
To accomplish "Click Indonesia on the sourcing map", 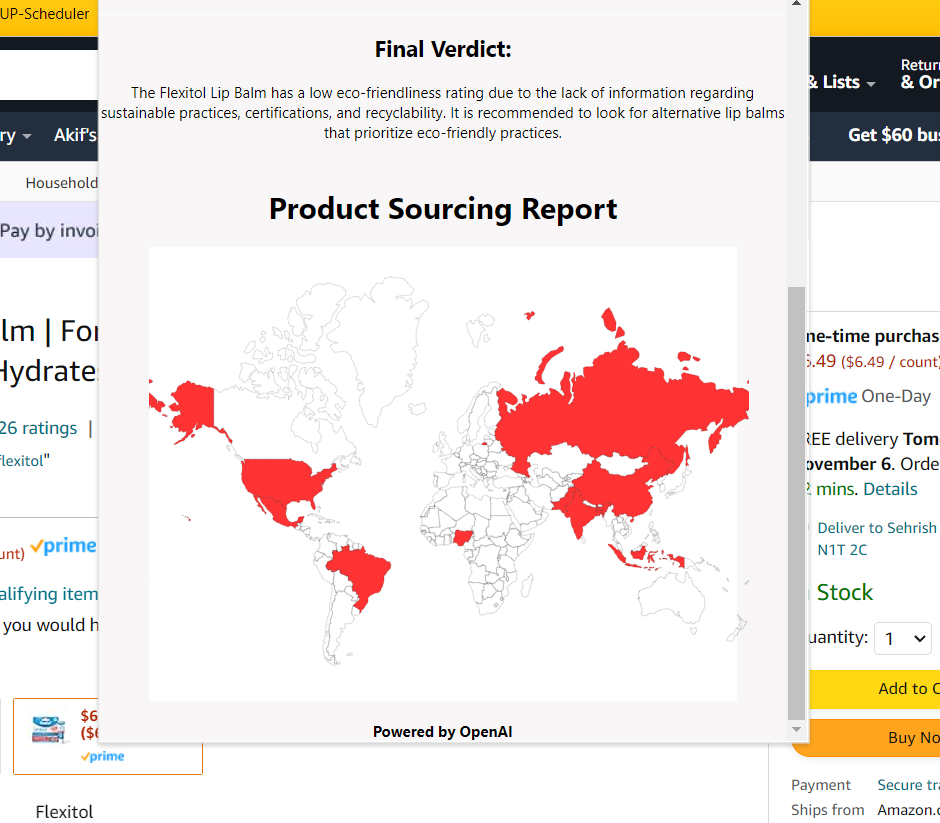I will pyautogui.click(x=644, y=557).
